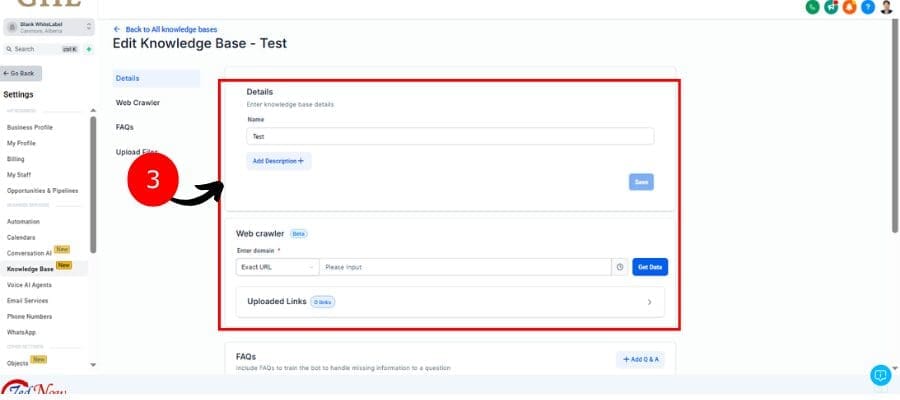Click the Web crawler Beta badge

tap(298, 234)
